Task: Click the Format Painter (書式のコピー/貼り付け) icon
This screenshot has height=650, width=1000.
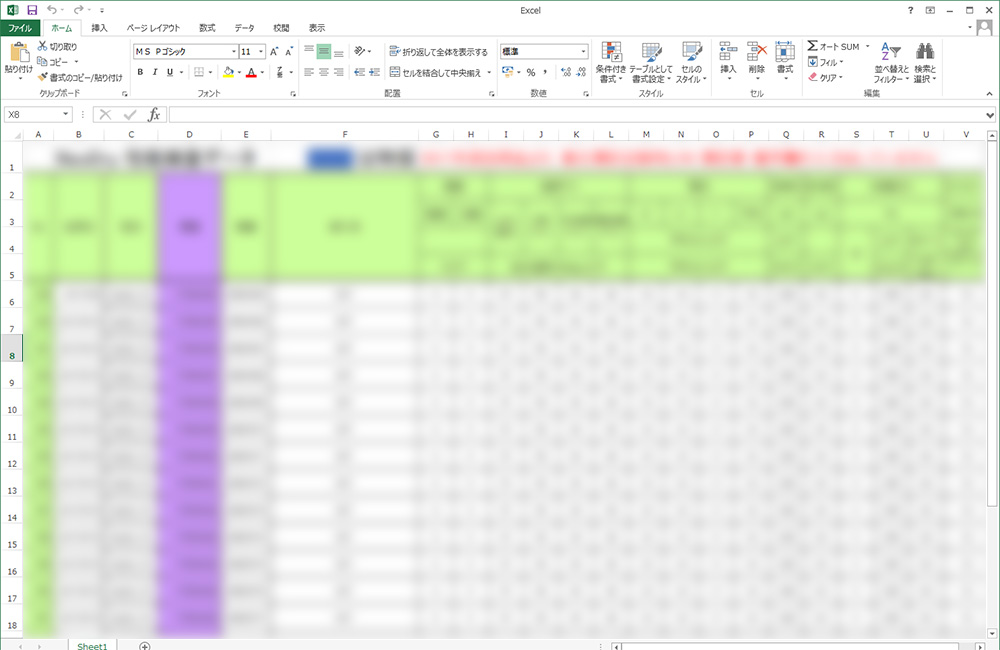Action: [x=43, y=77]
